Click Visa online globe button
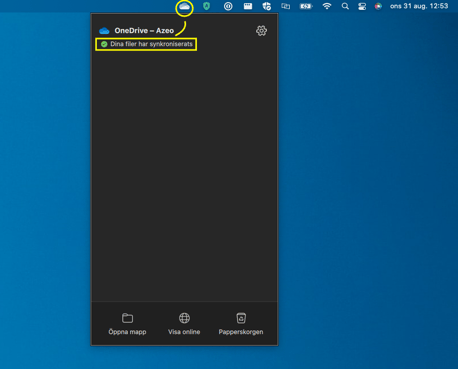This screenshot has height=369, width=458. coord(184,324)
